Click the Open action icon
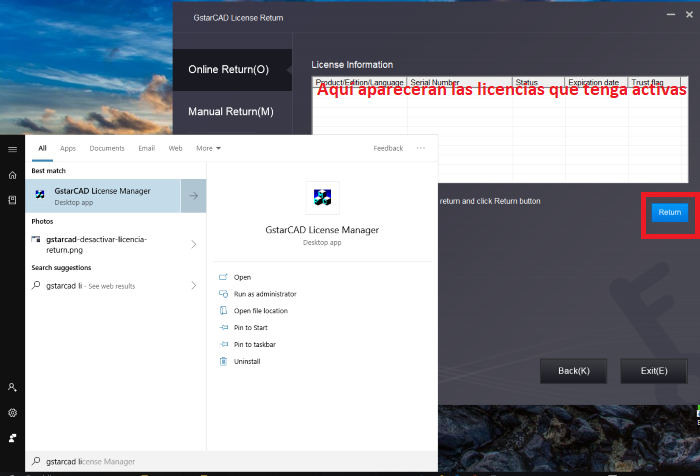Image resolution: width=700 pixels, height=476 pixels. (223, 277)
